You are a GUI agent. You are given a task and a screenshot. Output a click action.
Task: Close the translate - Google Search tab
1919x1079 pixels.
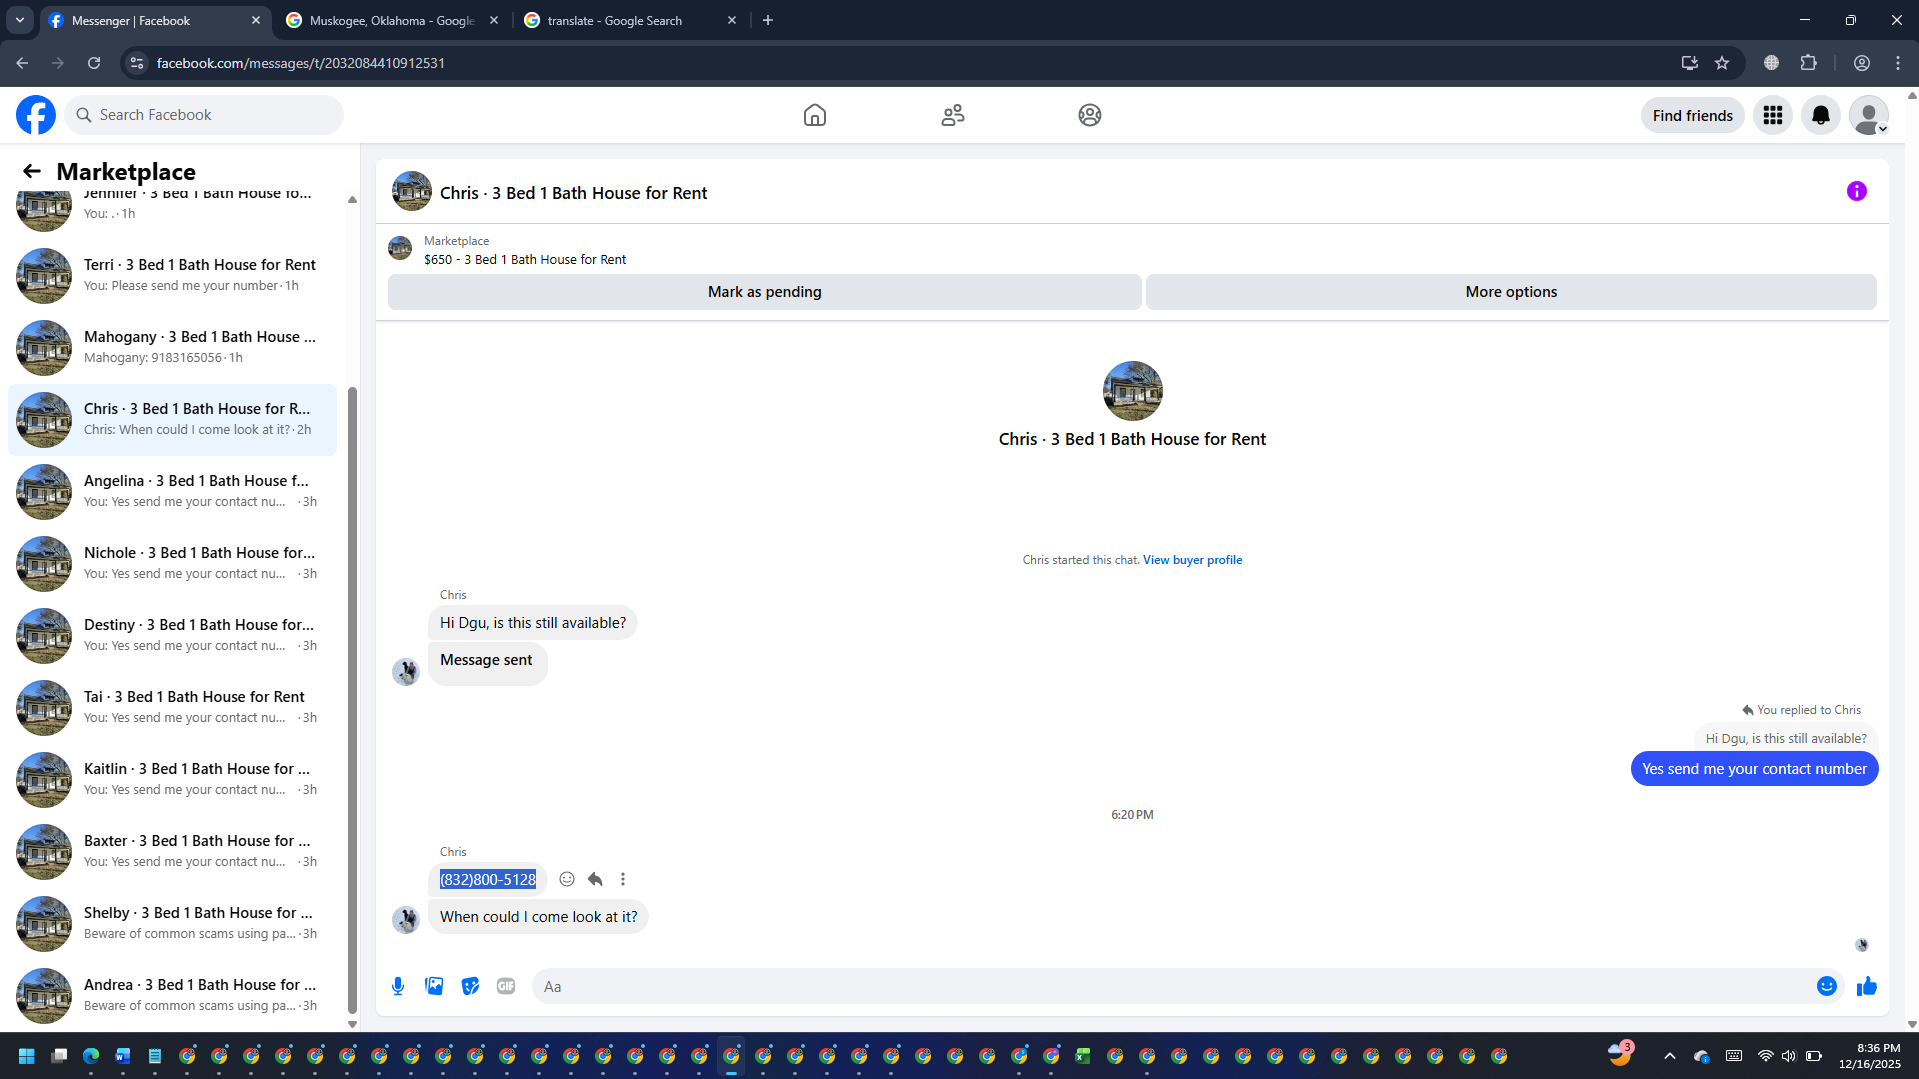(x=732, y=20)
